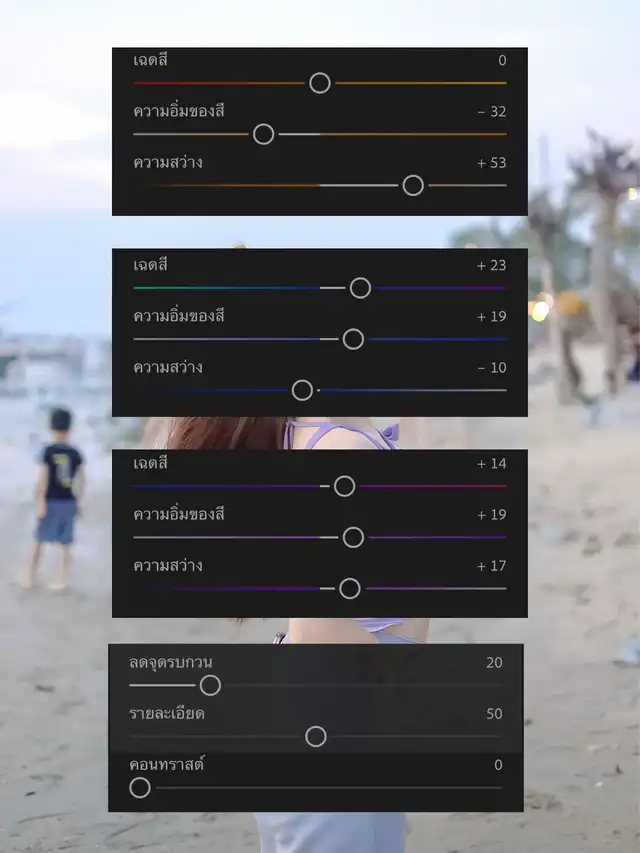Click the purple hue slider handle at +14
This screenshot has width=640, height=853.
click(x=344, y=486)
